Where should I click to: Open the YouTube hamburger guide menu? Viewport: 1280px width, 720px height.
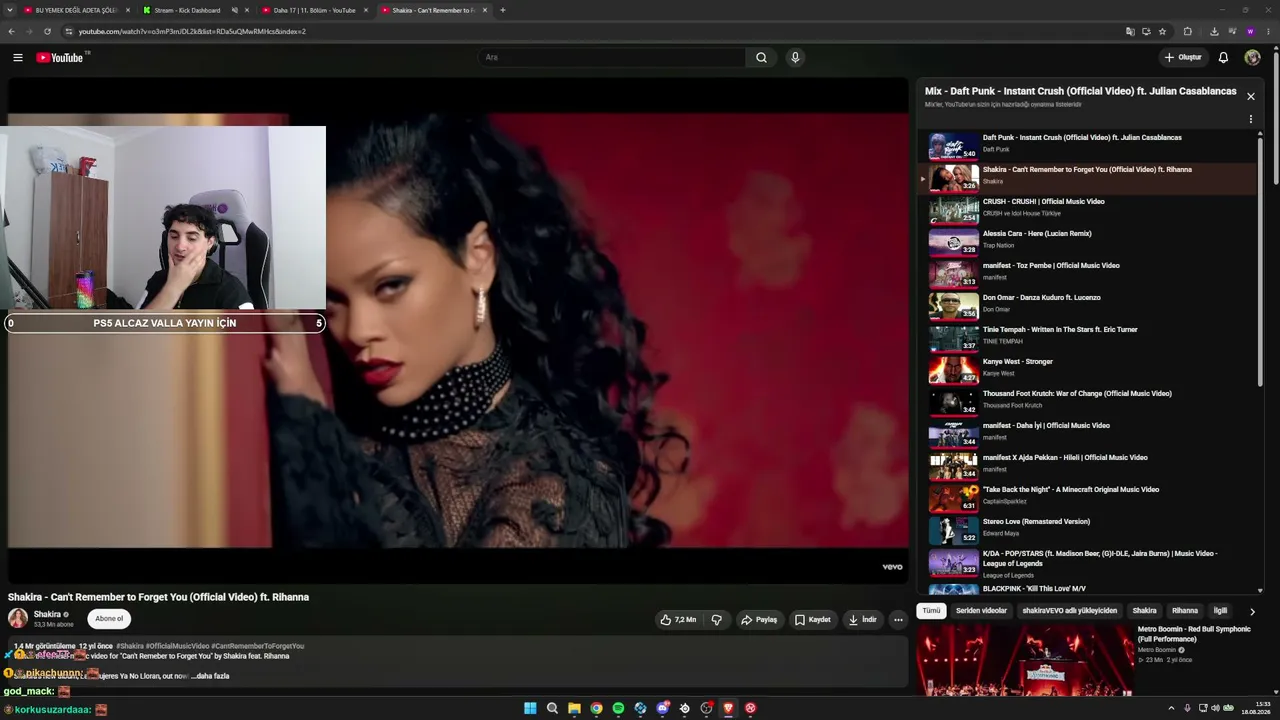click(17, 57)
